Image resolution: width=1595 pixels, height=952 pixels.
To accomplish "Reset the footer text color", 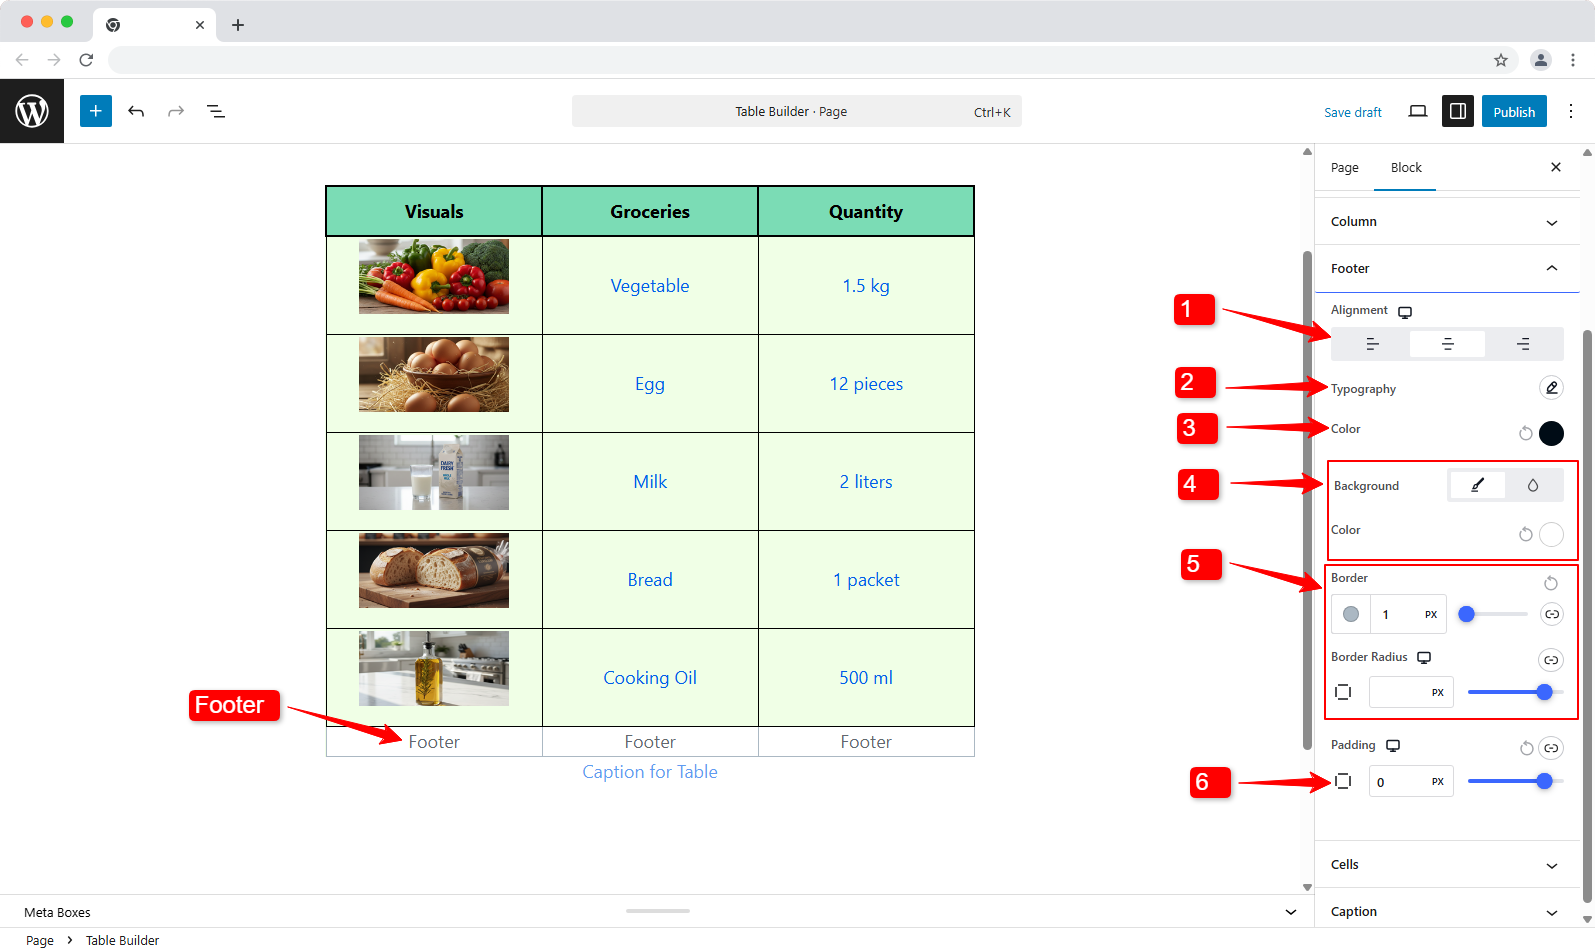I will tap(1525, 433).
